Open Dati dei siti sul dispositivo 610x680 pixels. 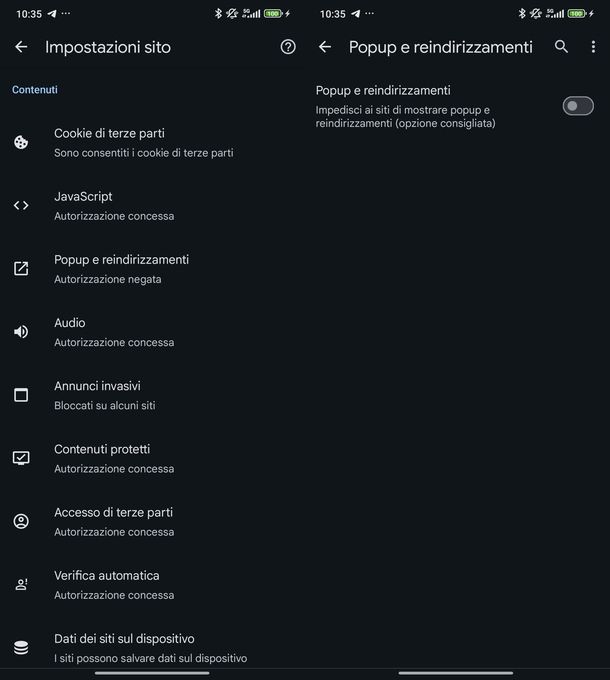pos(150,647)
